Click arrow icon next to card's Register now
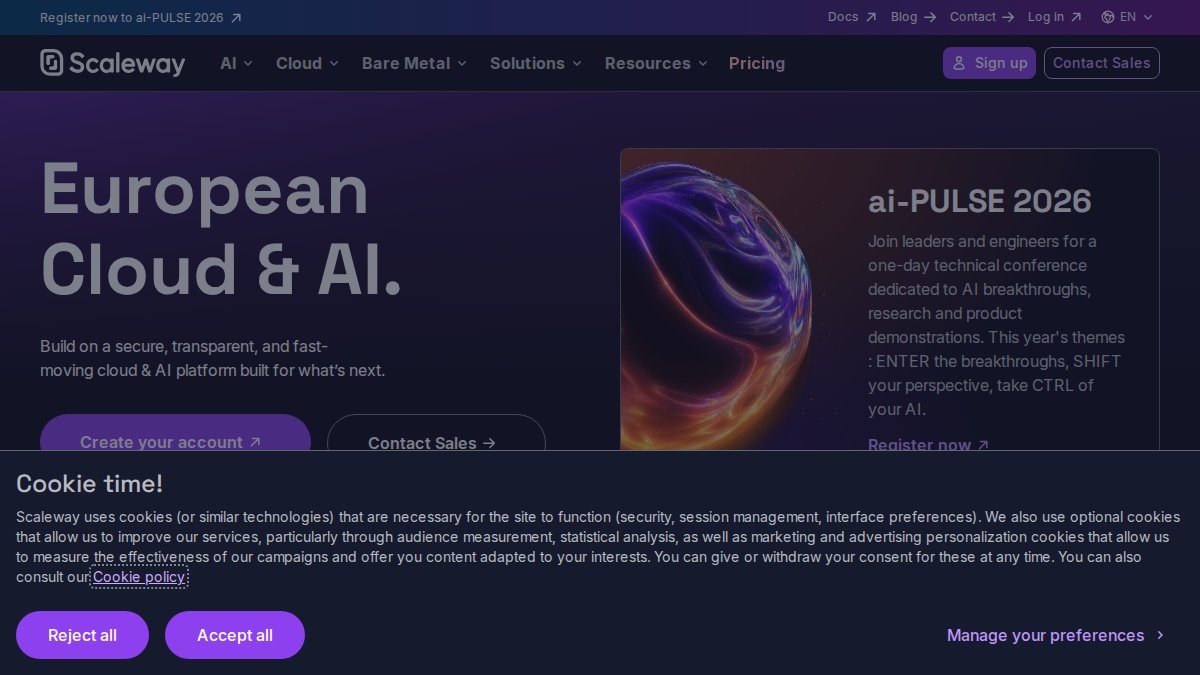The image size is (1200, 675). pyautogui.click(x=983, y=445)
